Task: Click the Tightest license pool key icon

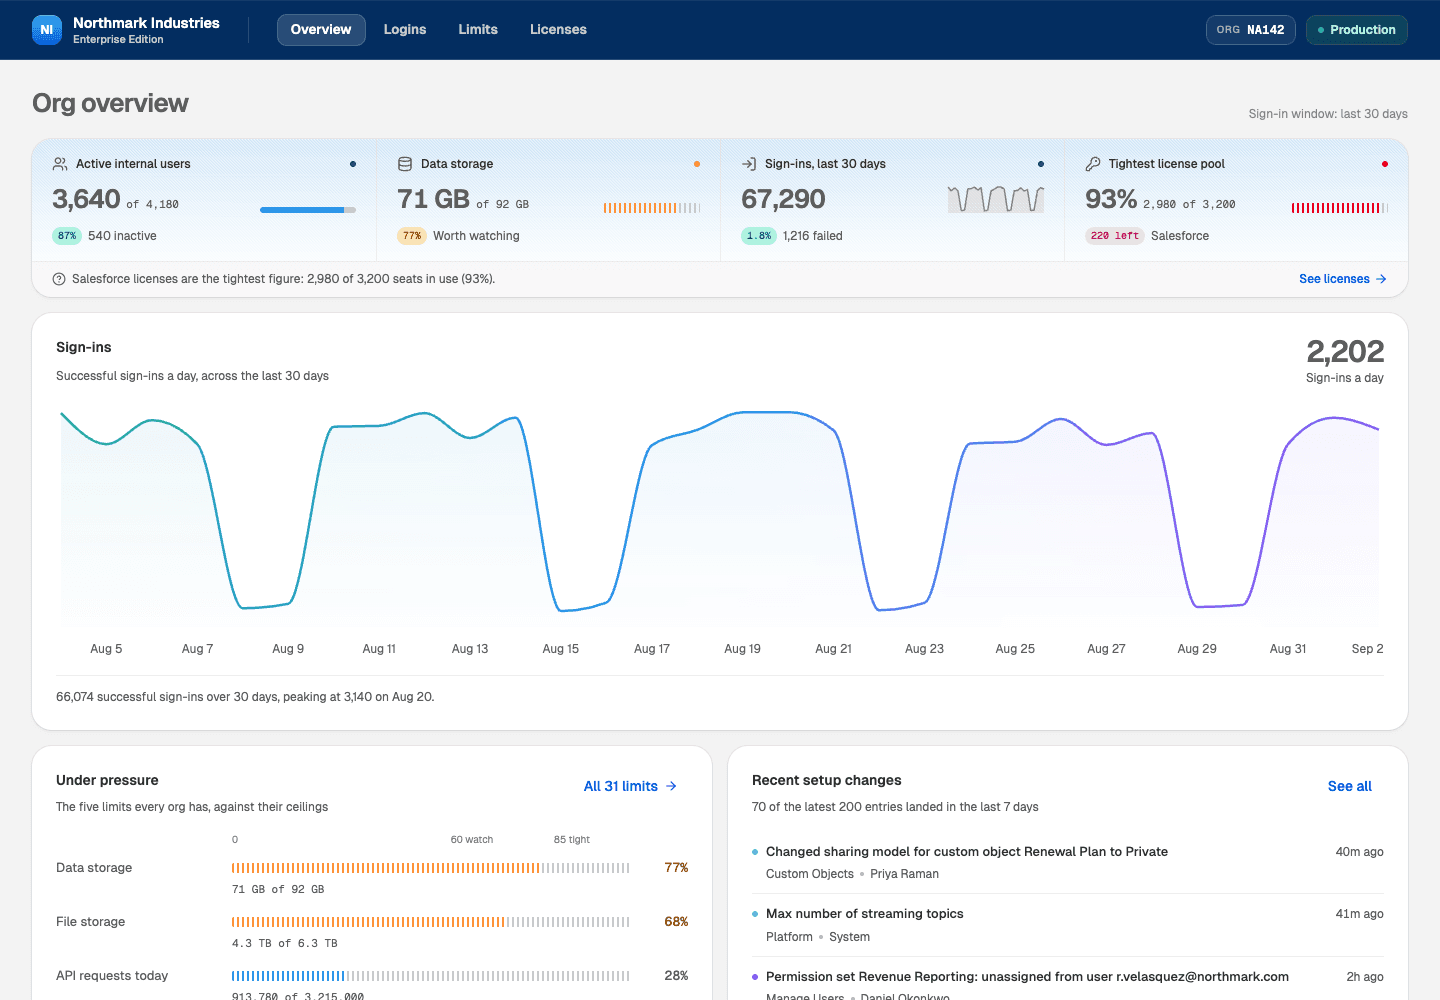Action: pos(1093,164)
